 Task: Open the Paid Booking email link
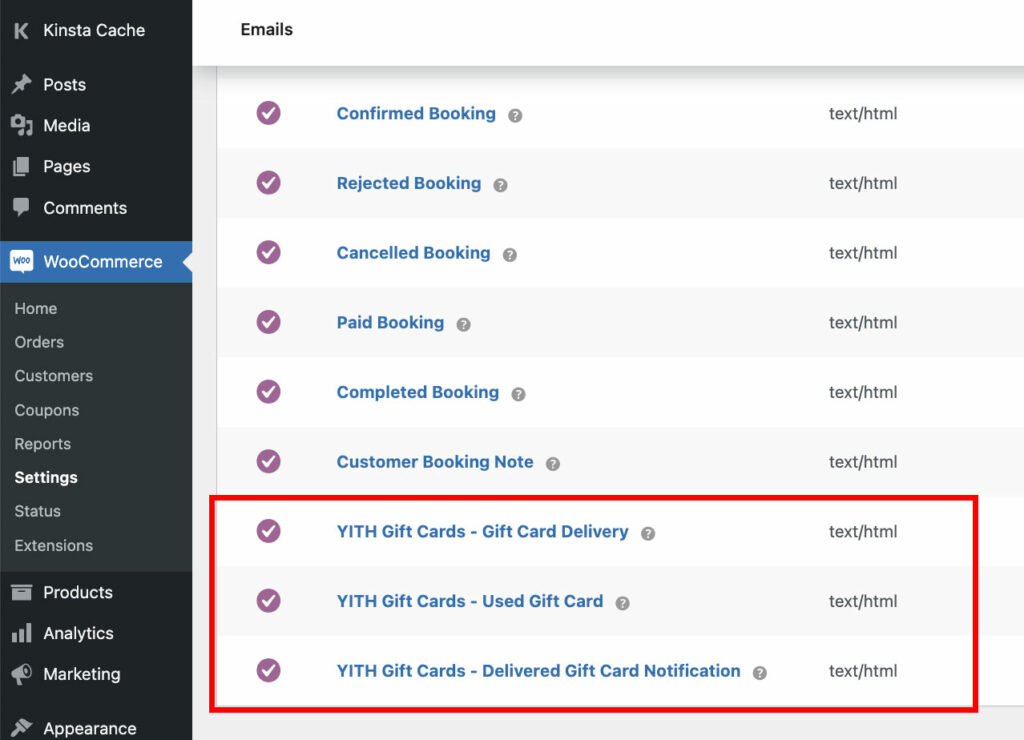click(x=391, y=323)
